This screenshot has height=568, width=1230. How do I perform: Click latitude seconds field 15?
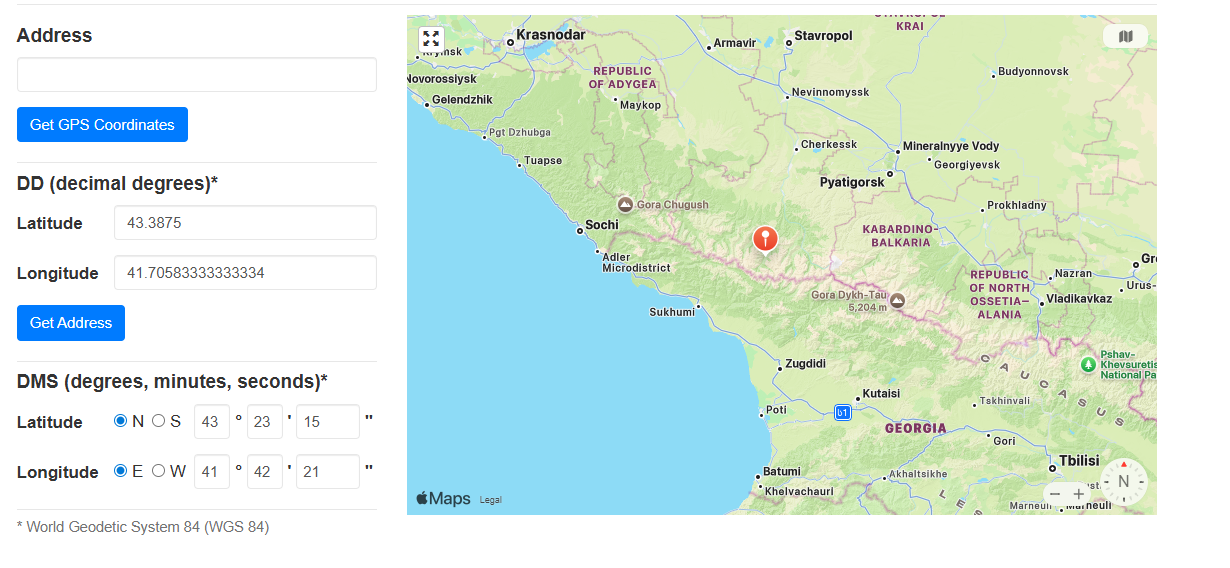(328, 421)
